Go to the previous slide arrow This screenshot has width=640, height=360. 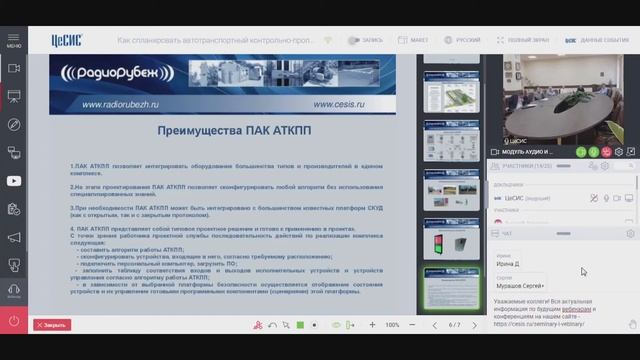click(435, 325)
